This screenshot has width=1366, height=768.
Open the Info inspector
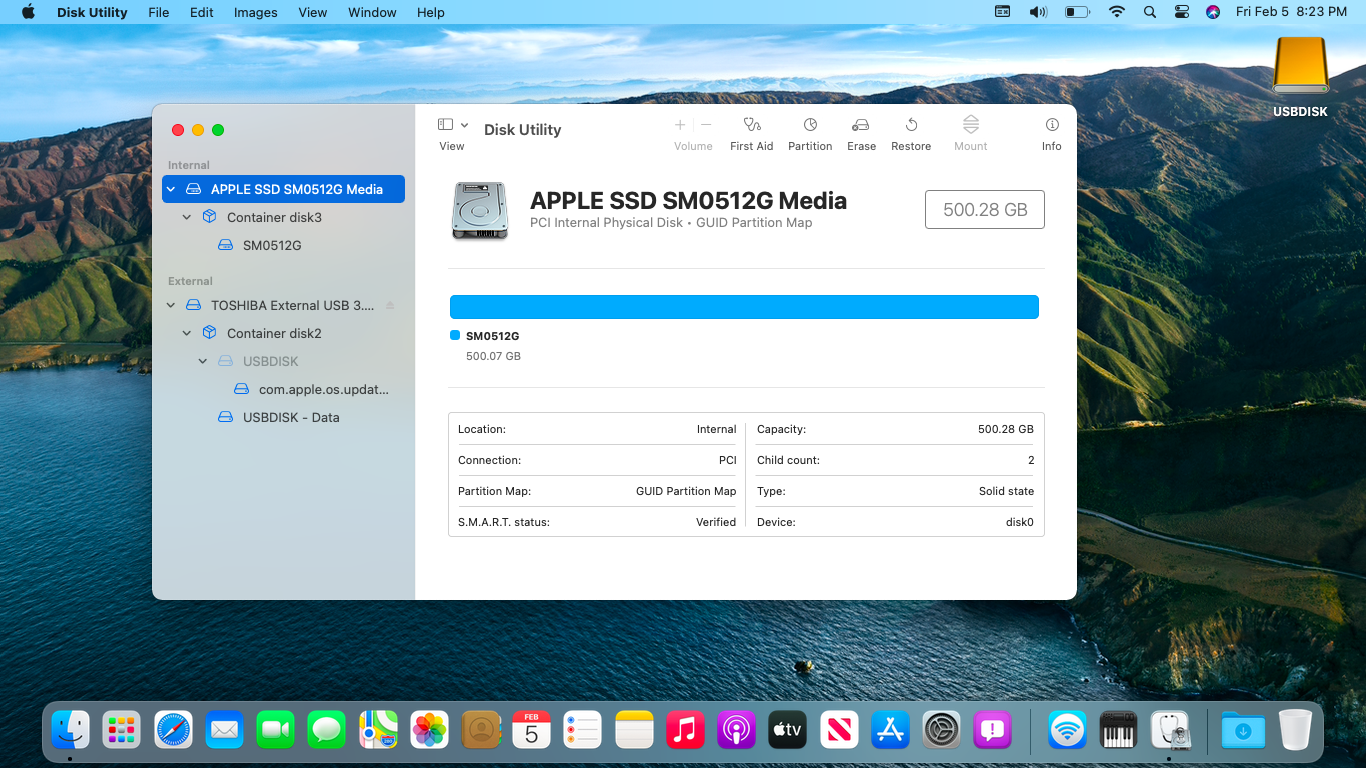click(x=1052, y=125)
